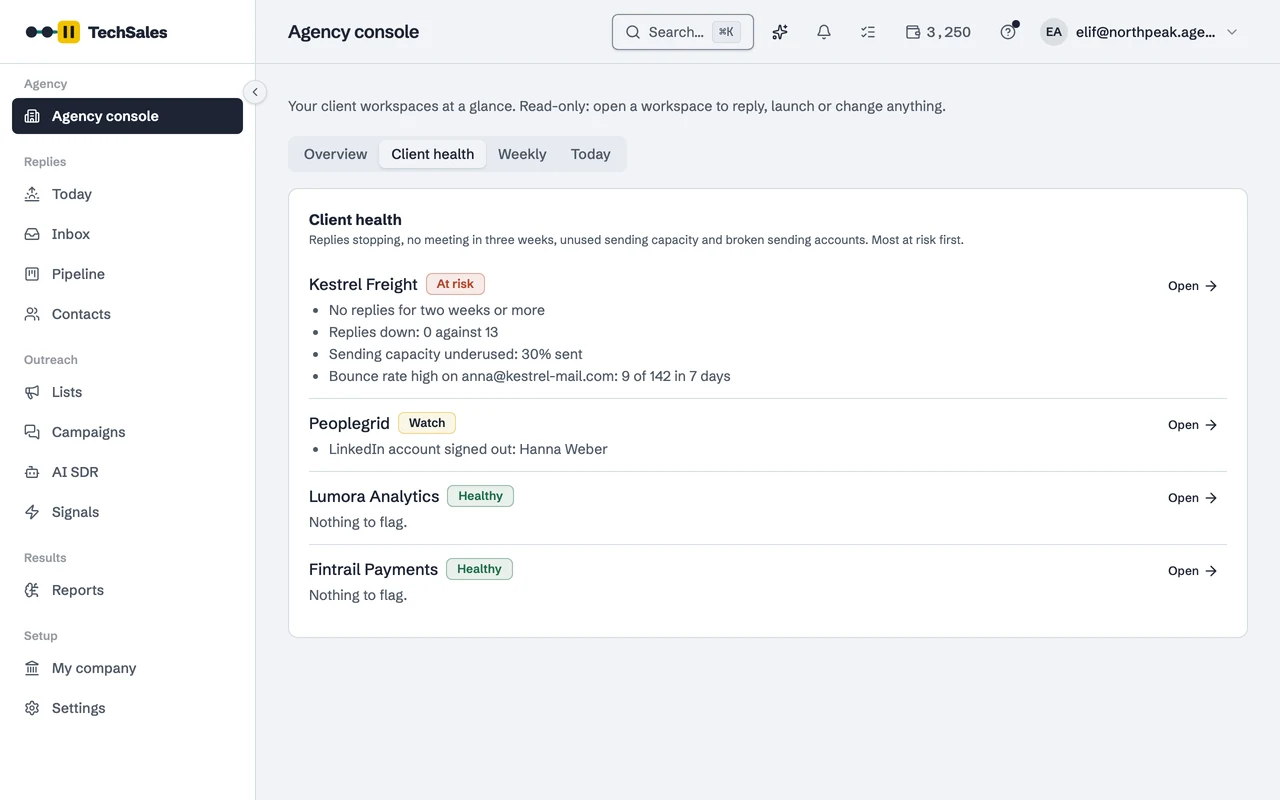Click the Healthy badge on Fintrail Payments

point(479,569)
